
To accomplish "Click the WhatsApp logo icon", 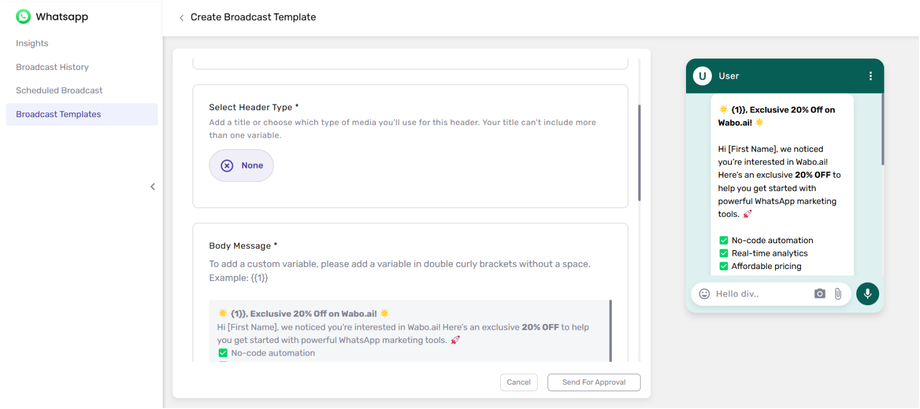I will (x=23, y=17).
